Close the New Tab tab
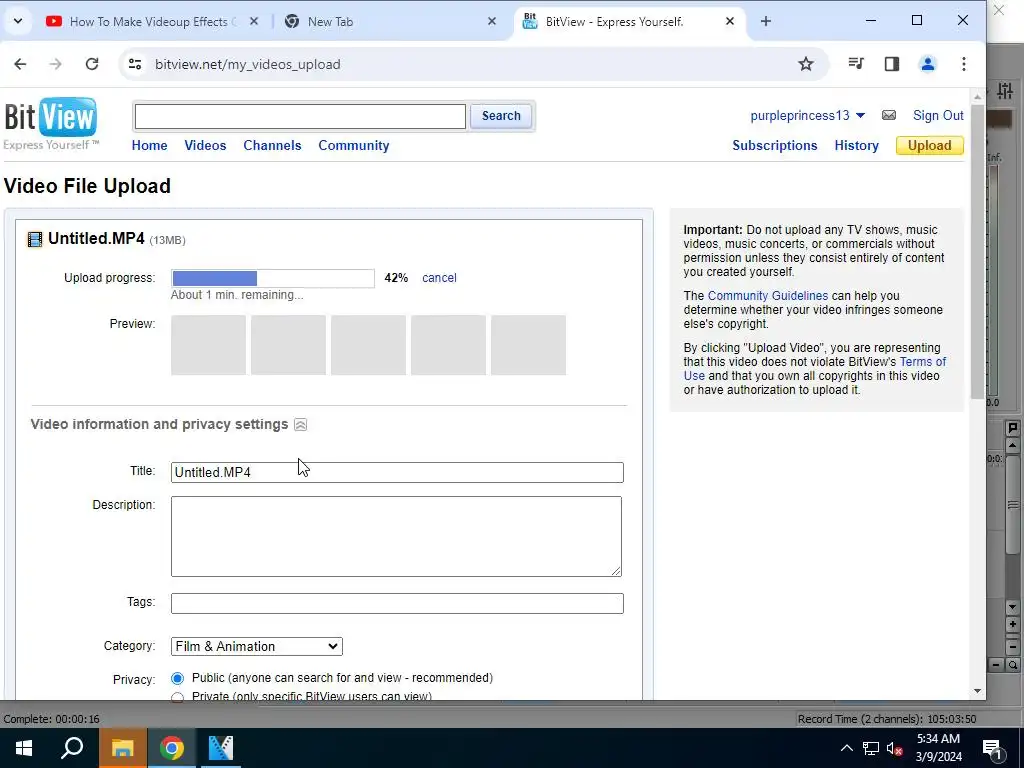The height and width of the screenshot is (768, 1024). point(492,22)
